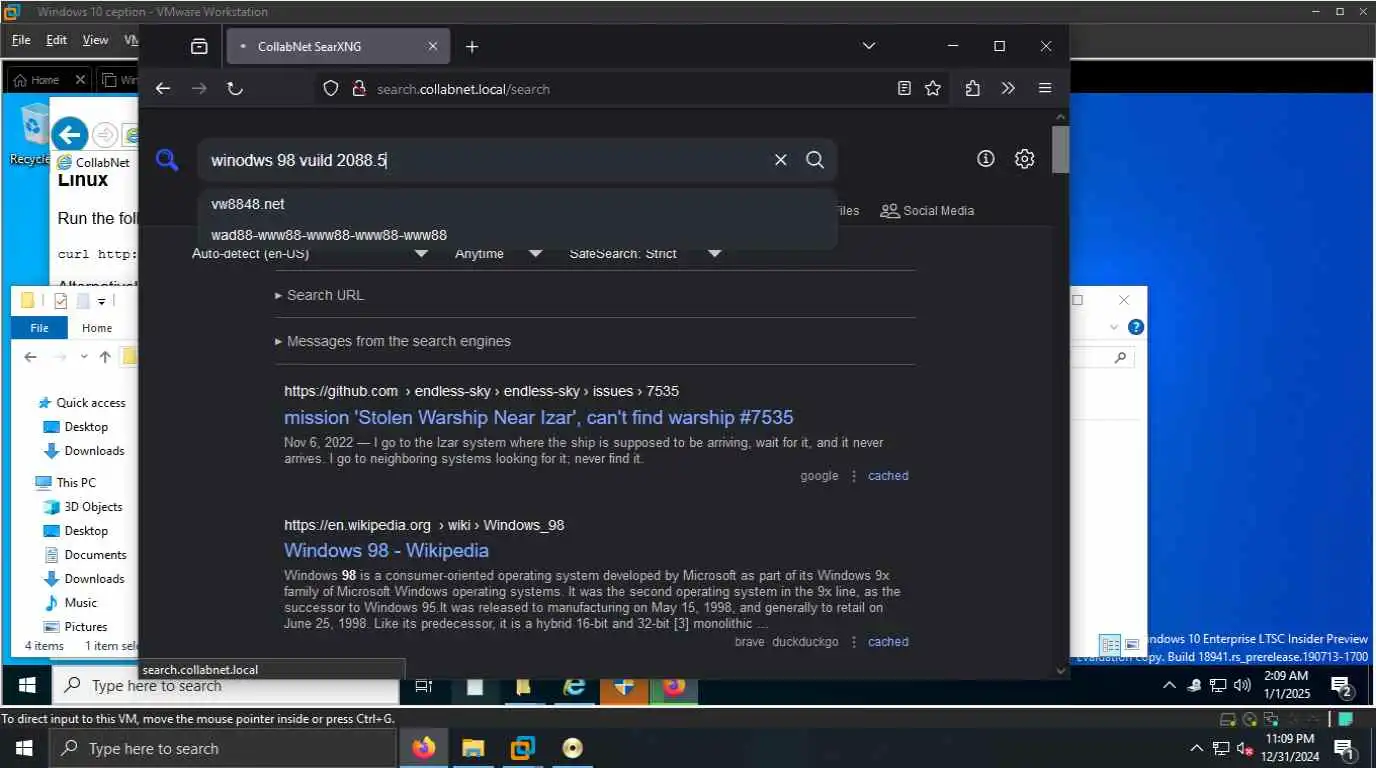Click the en.wikipedia.org Windows_98 result URL

[x=424, y=525]
